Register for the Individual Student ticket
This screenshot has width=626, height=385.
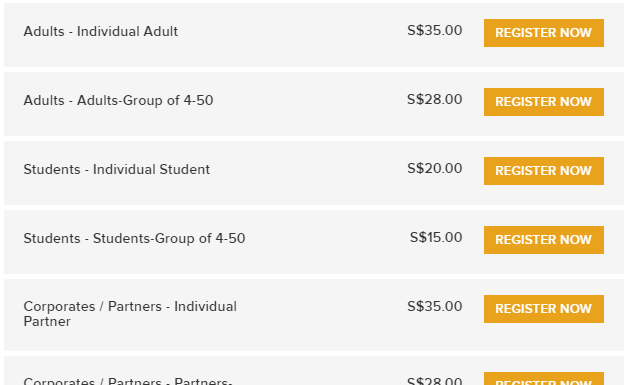click(x=544, y=171)
